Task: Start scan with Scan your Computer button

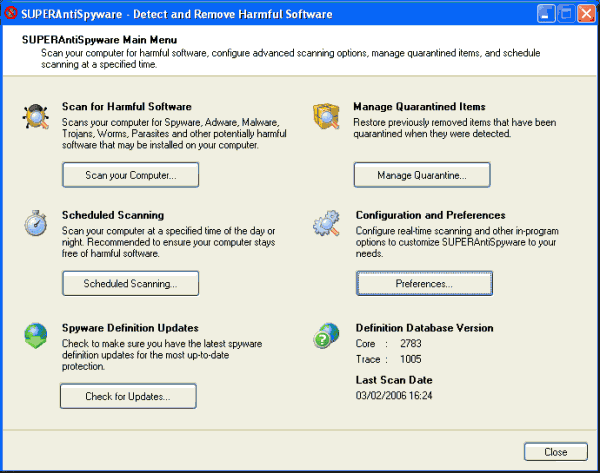Action: click(130, 175)
